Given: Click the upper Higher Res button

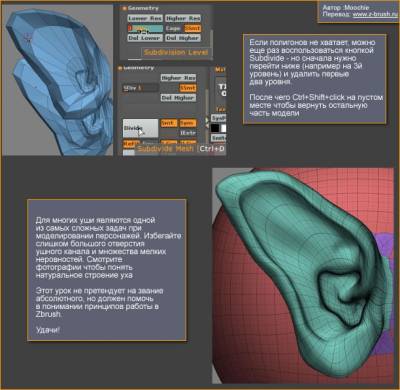Looking at the screenshot, I should point(183,18).
